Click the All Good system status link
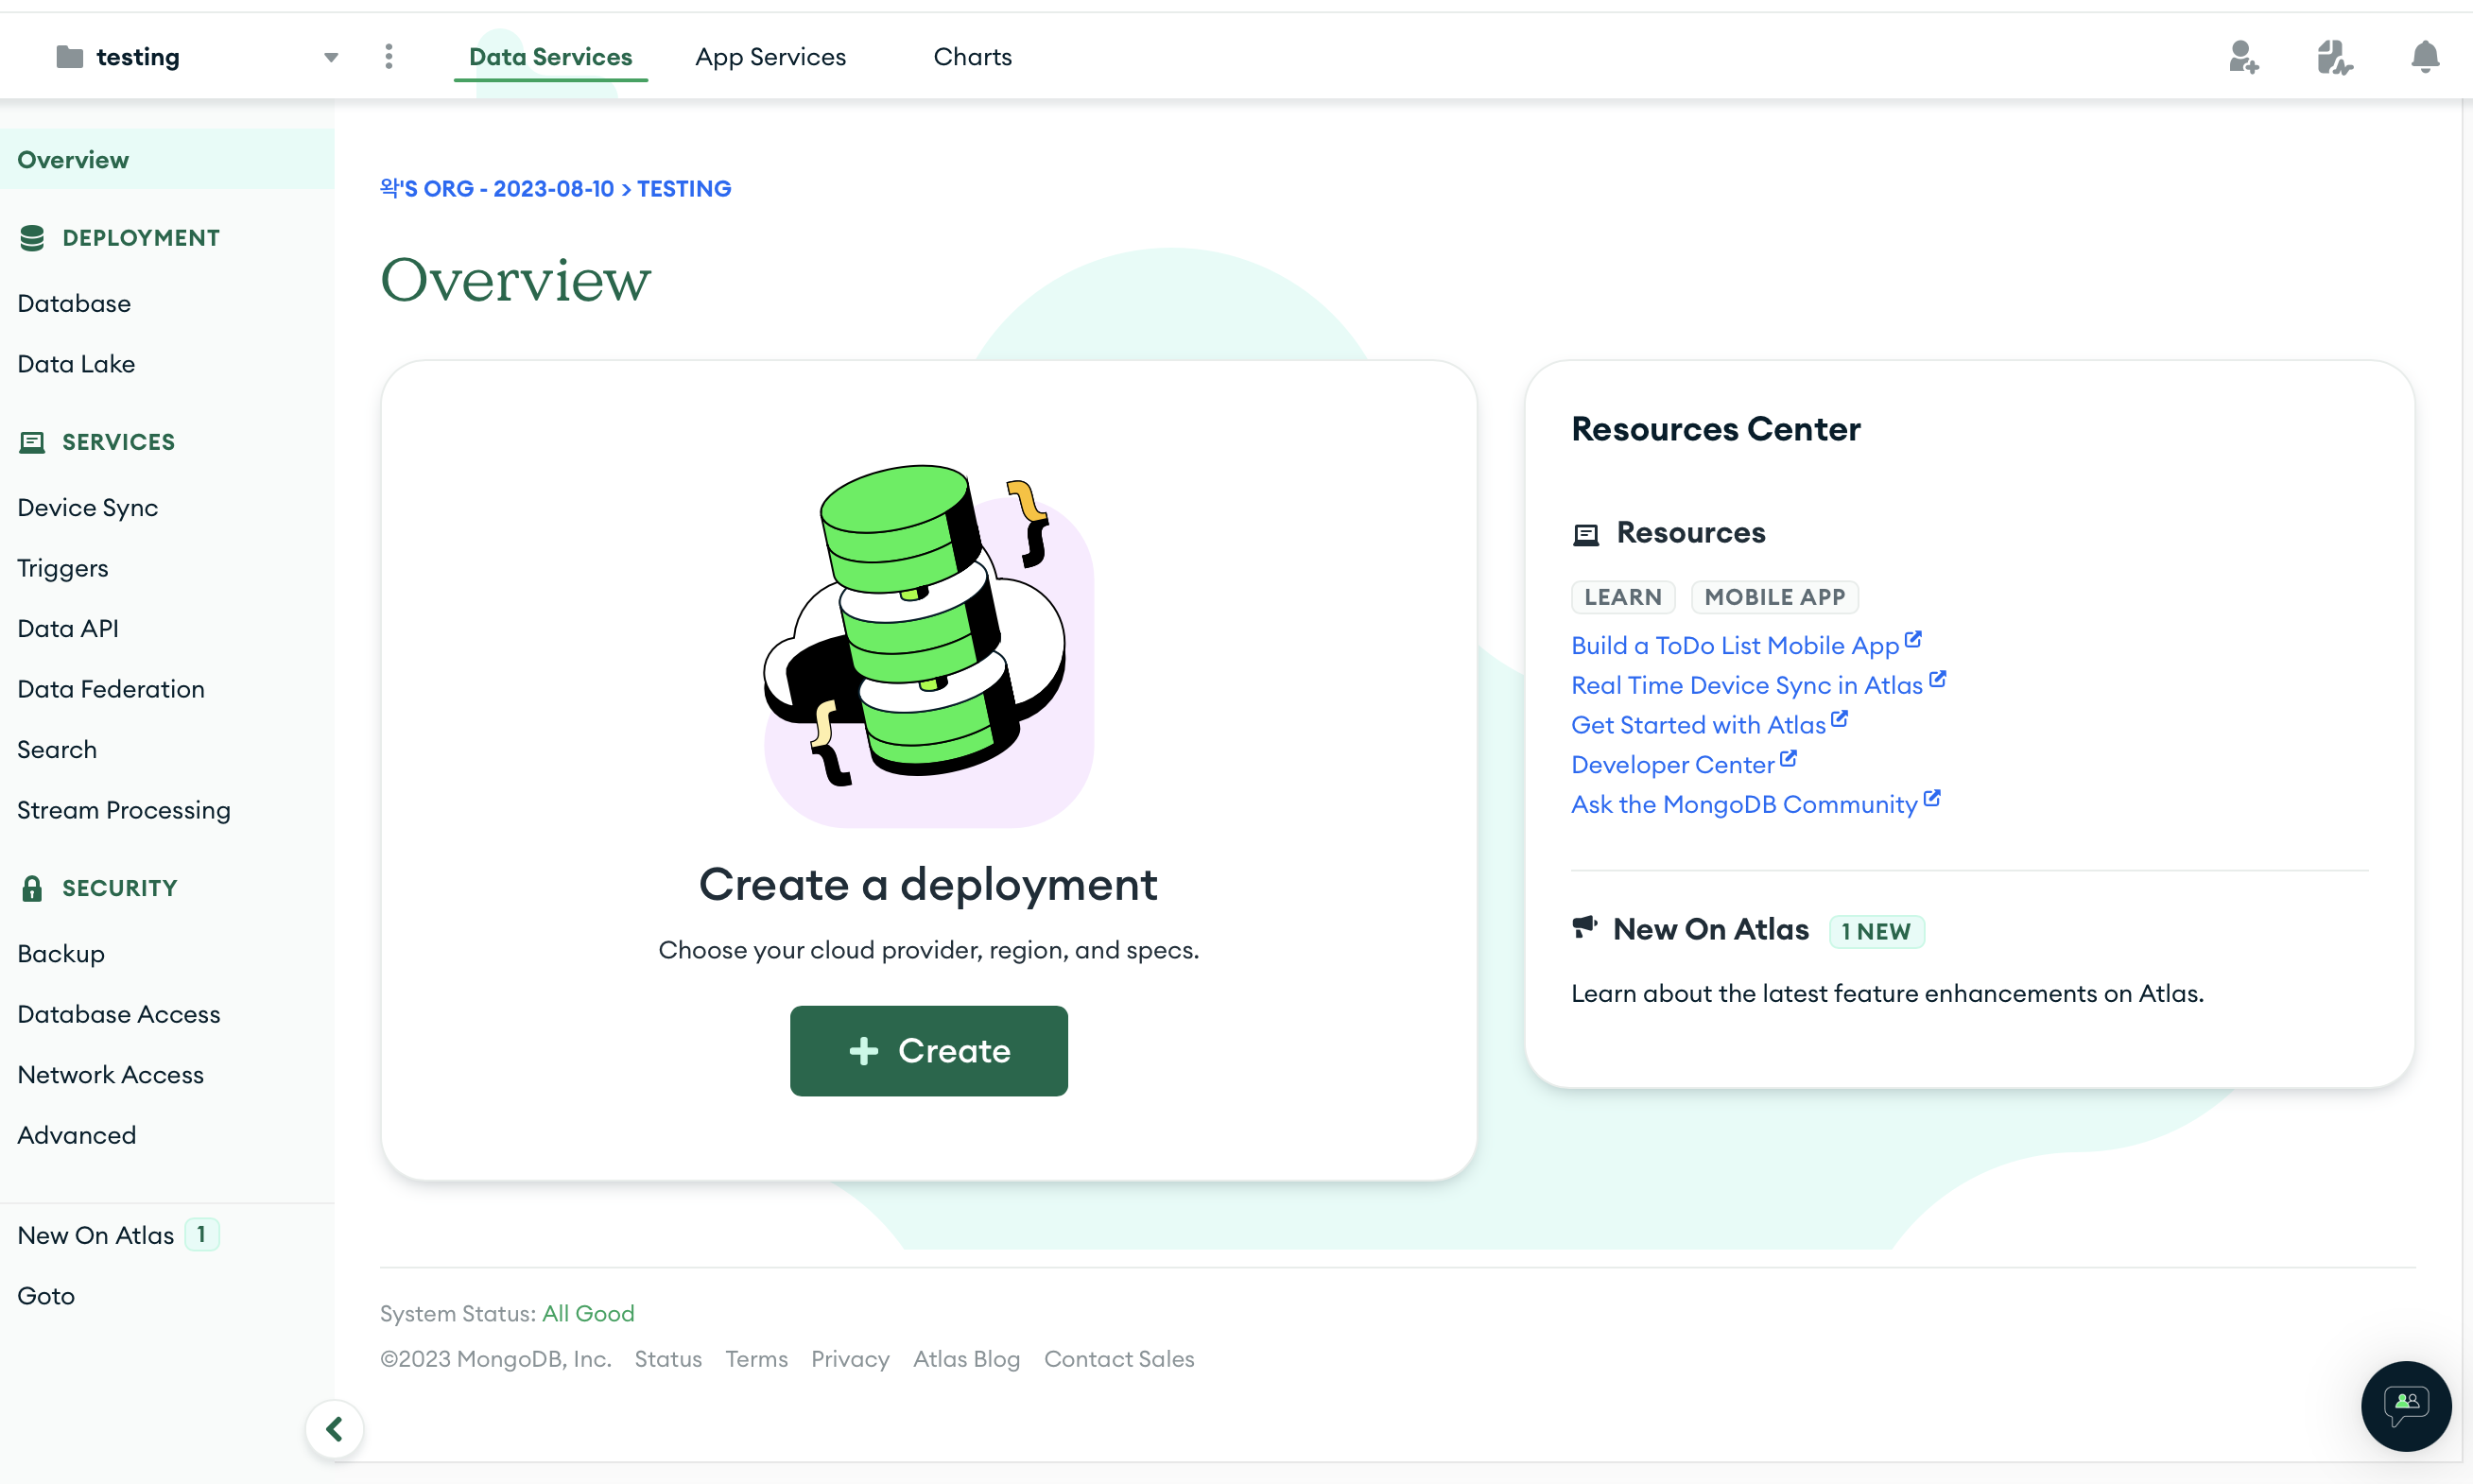The image size is (2473, 1484). click(x=588, y=1313)
